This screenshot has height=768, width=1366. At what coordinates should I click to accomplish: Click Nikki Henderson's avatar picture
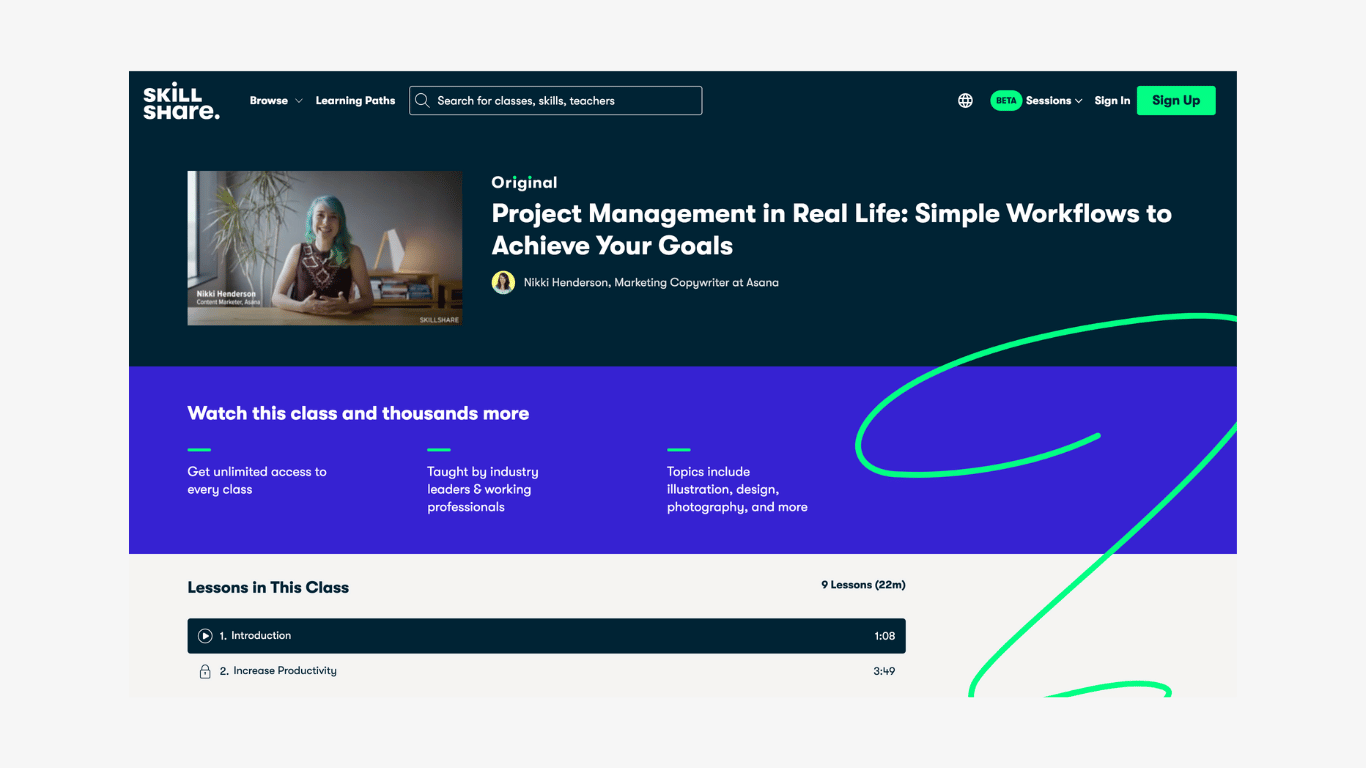point(503,283)
